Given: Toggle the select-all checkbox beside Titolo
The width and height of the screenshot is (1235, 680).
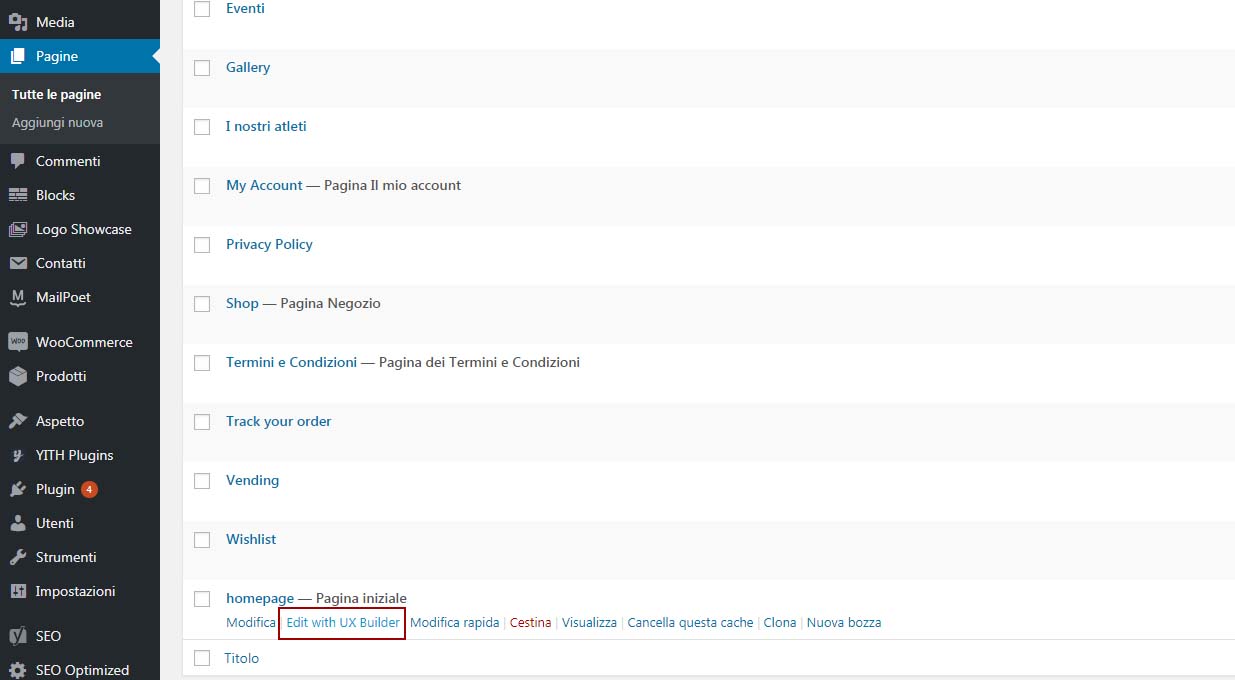Looking at the screenshot, I should [202, 658].
